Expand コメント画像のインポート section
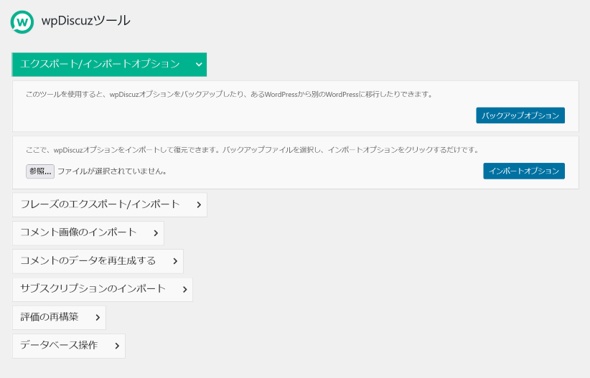 tap(88, 233)
